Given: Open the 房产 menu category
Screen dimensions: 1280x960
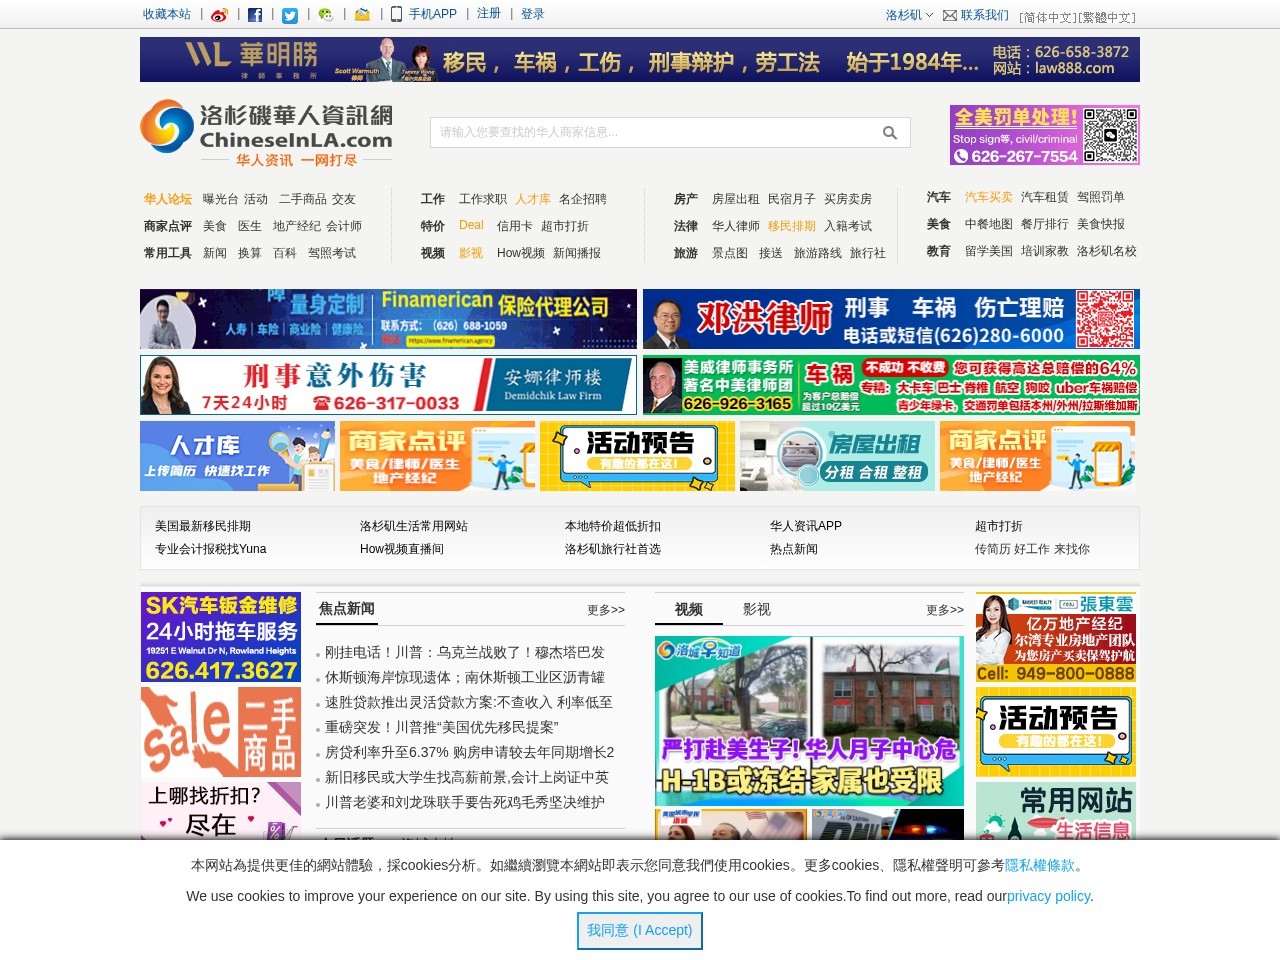Looking at the screenshot, I should [x=686, y=199].
